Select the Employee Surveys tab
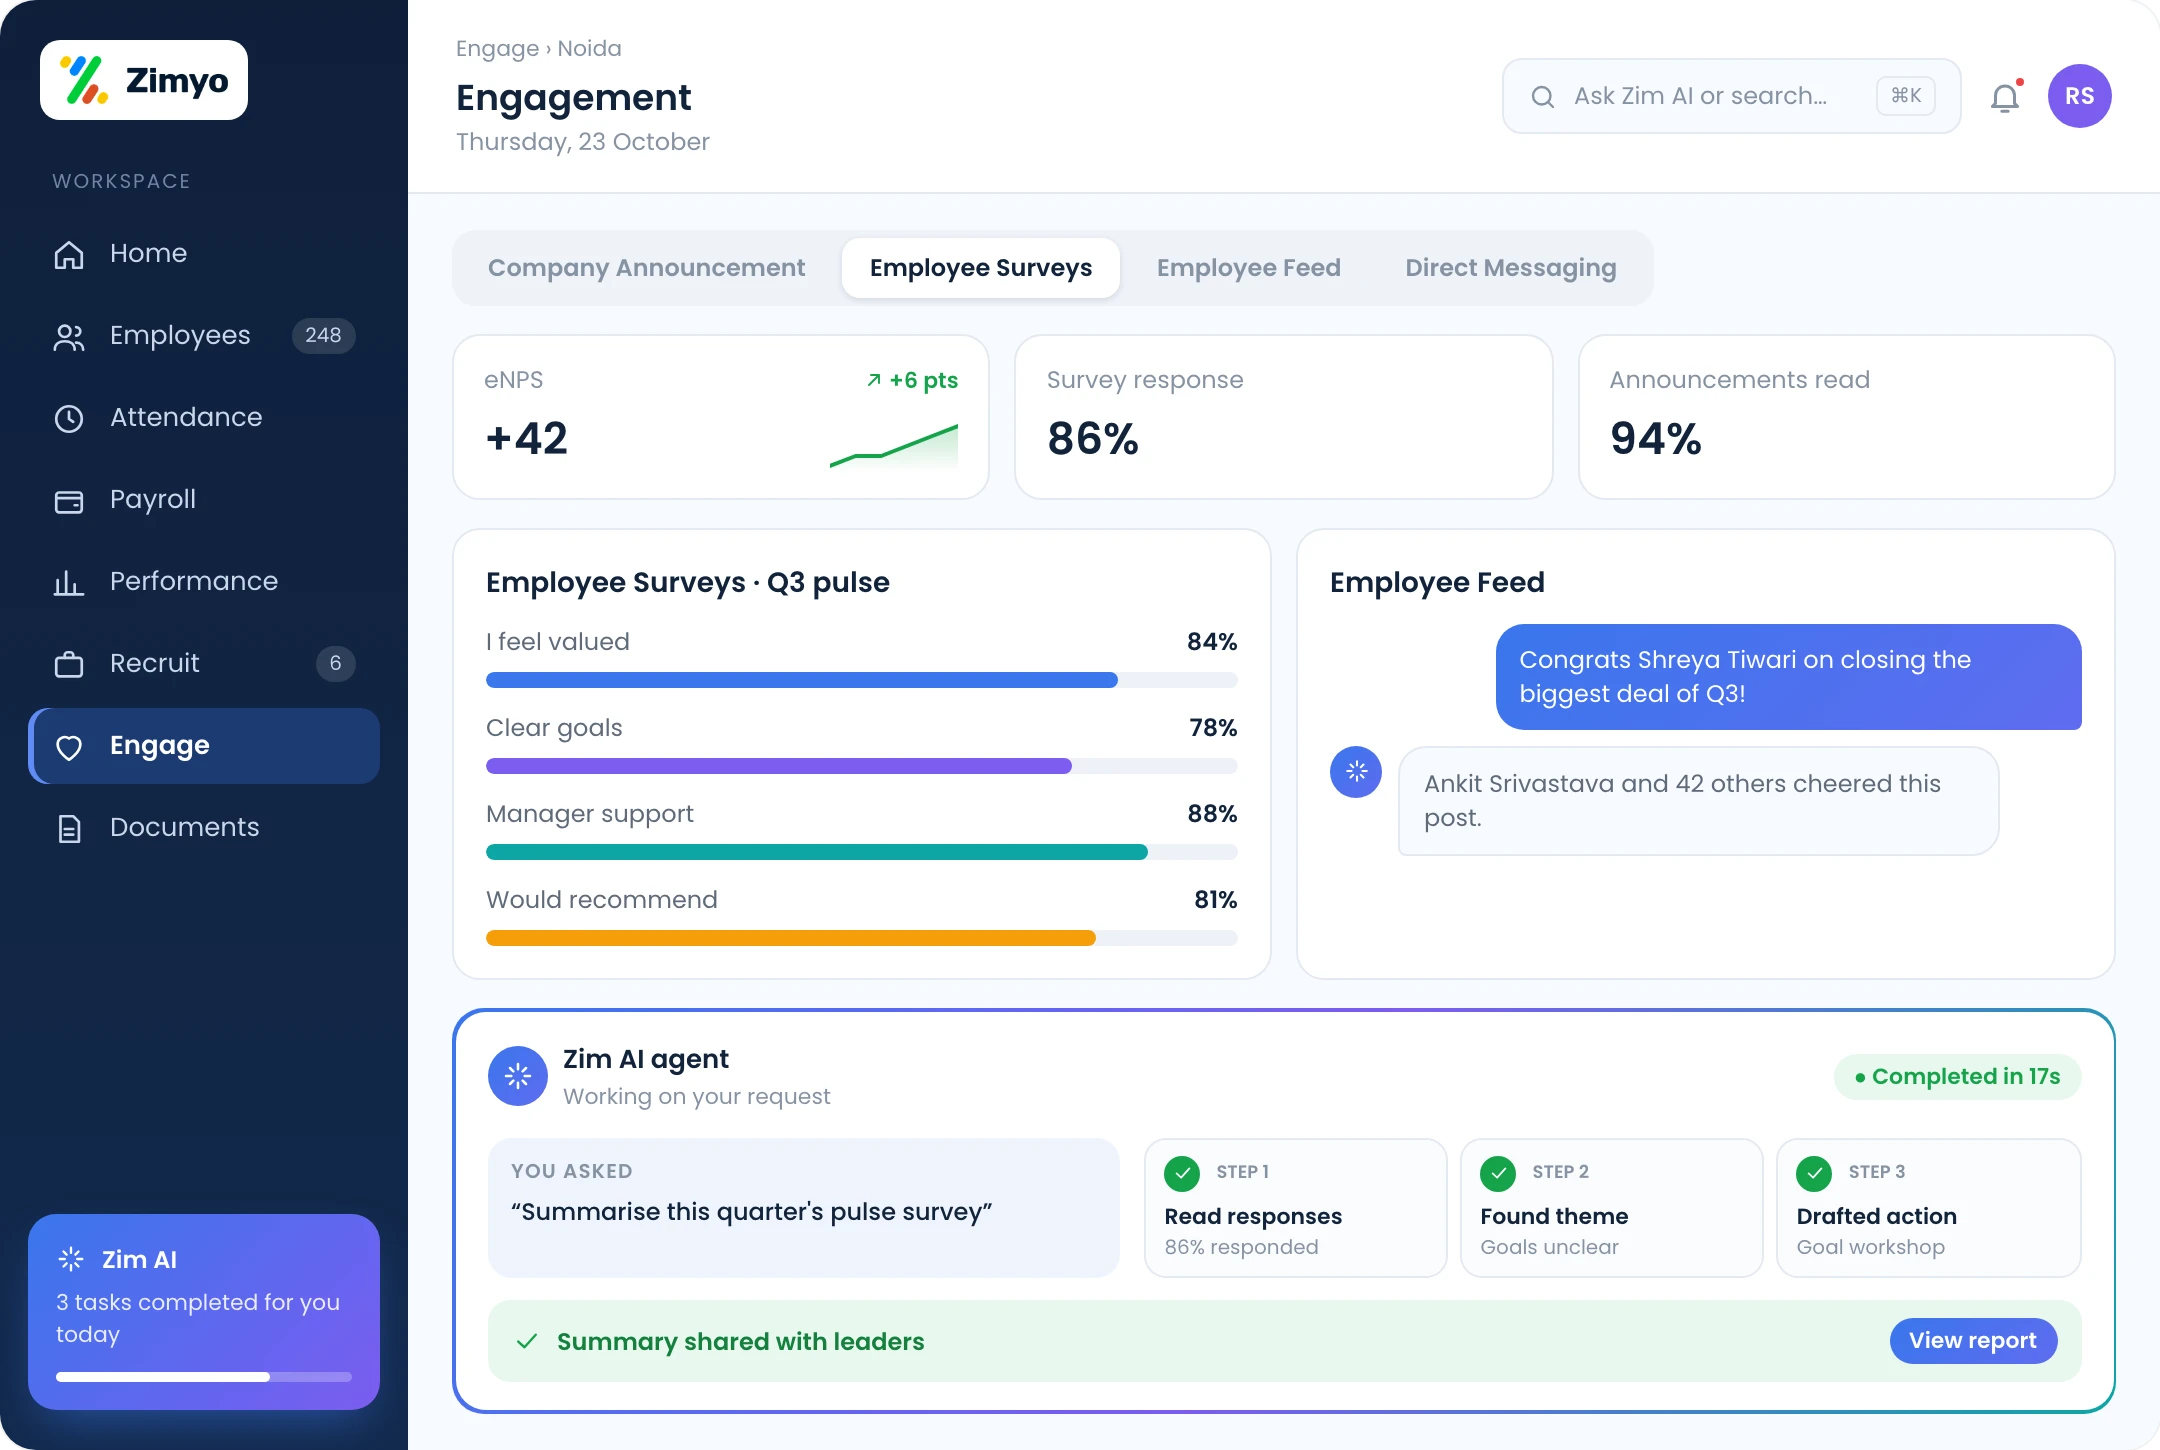 (x=981, y=268)
